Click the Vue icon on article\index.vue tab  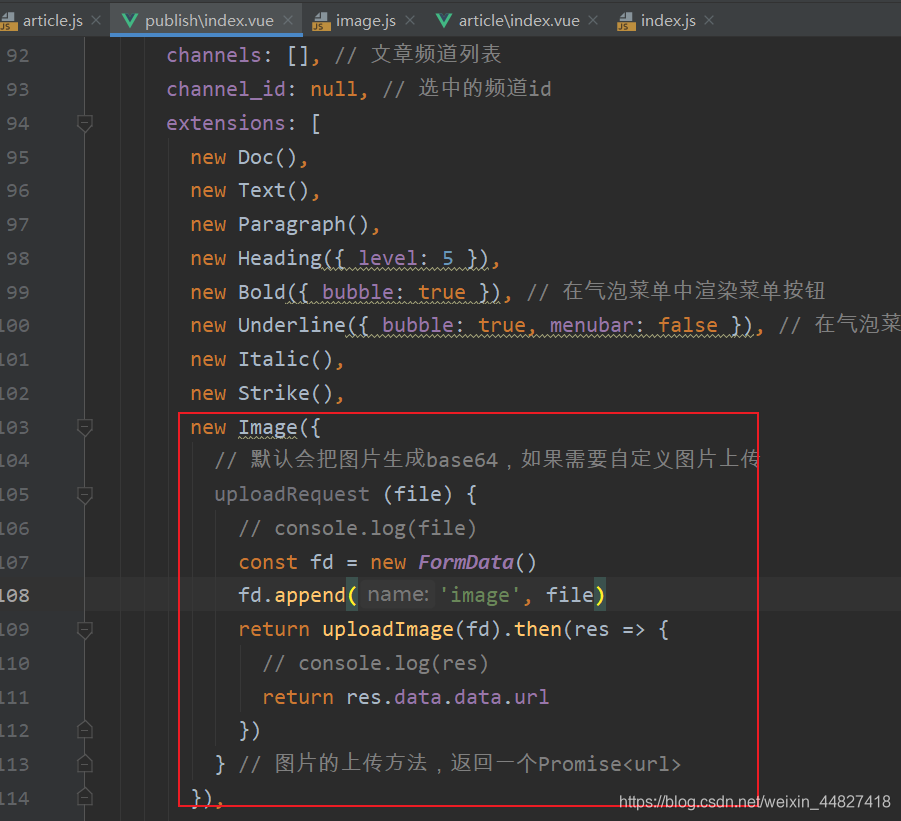click(444, 21)
